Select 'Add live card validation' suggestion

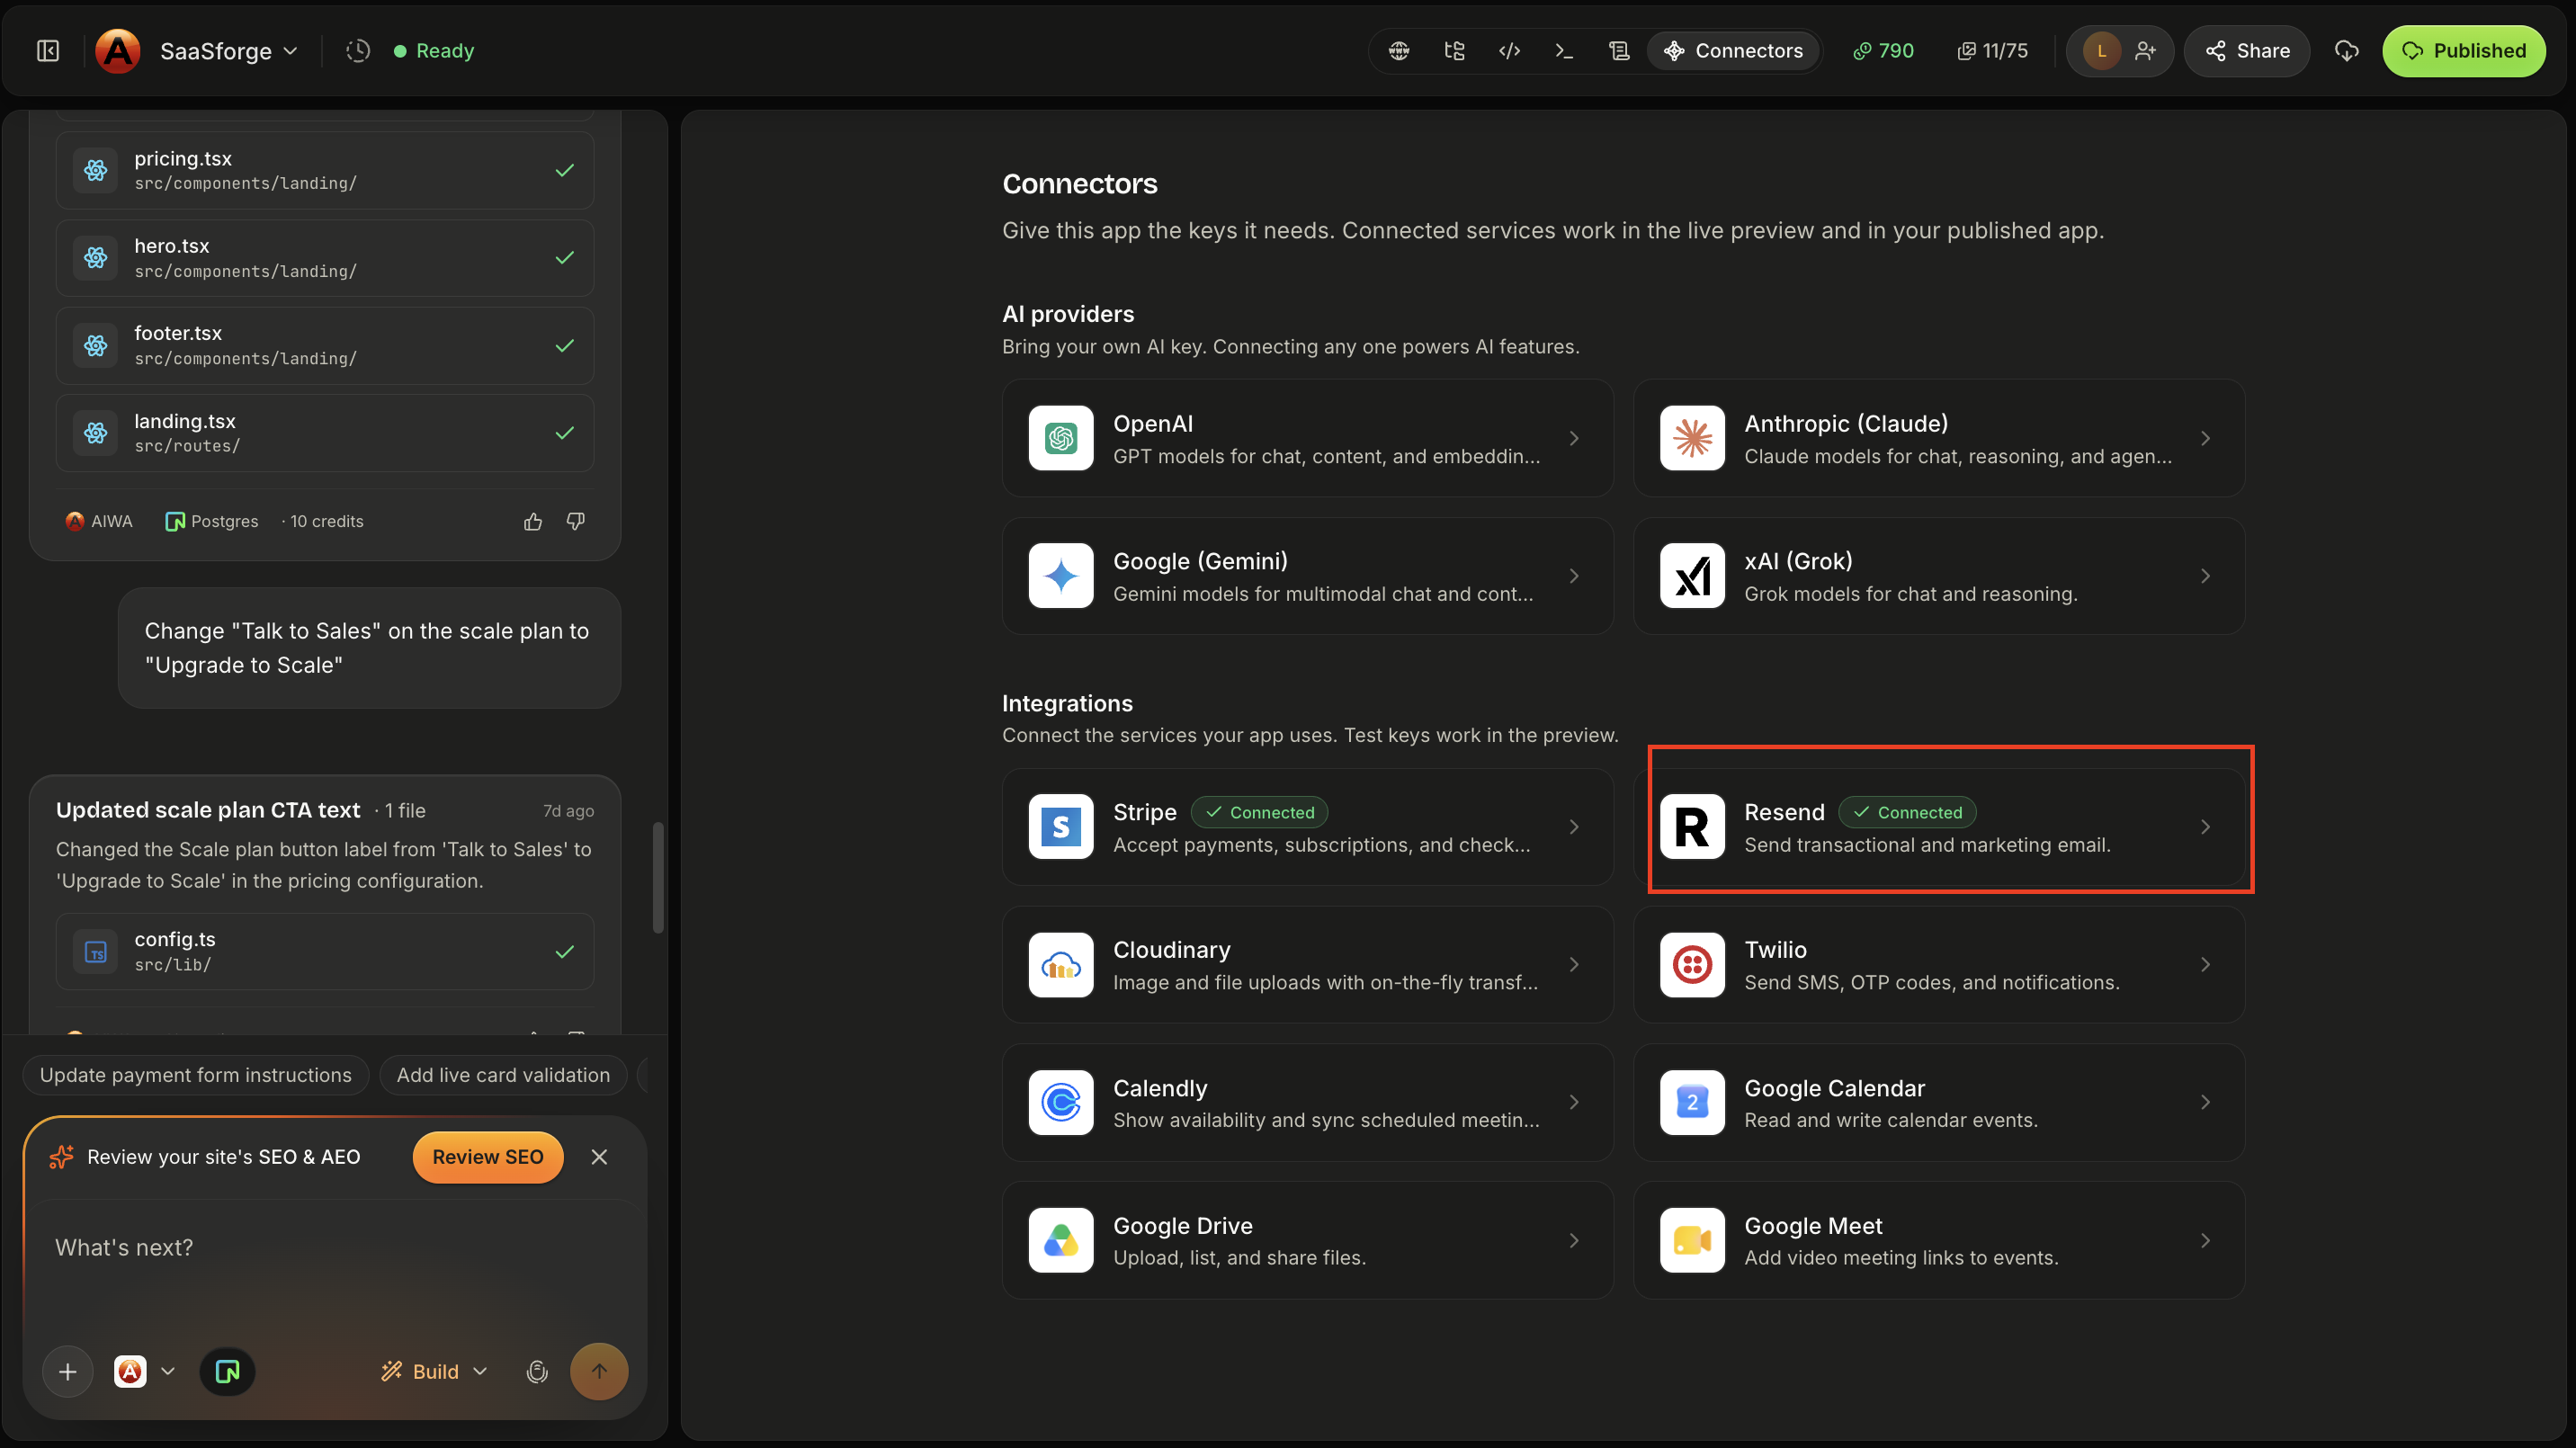coord(503,1075)
